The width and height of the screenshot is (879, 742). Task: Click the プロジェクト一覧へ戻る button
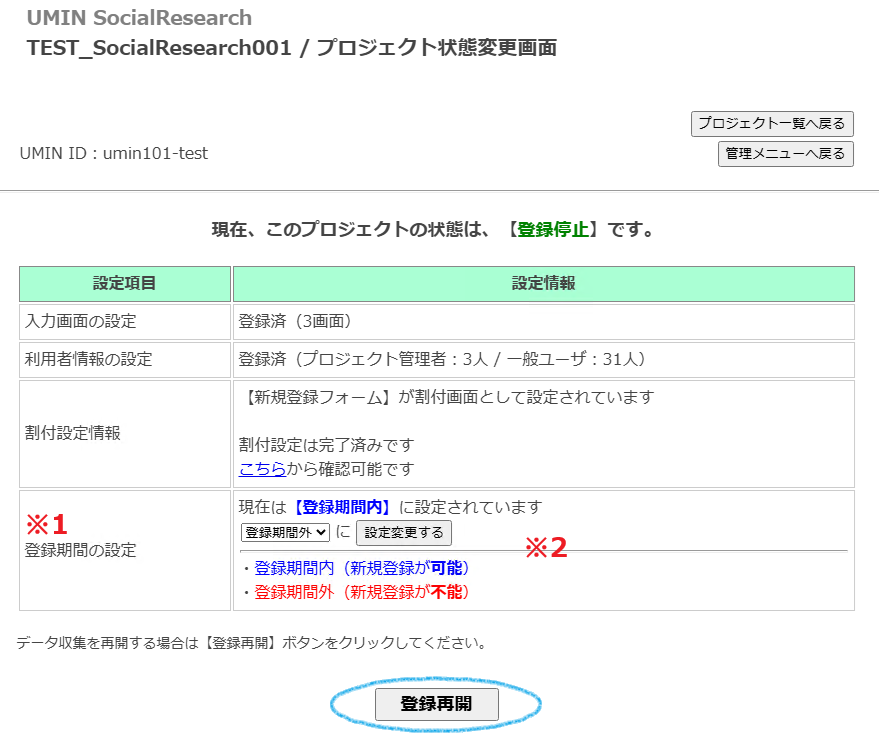pyautogui.click(x=771, y=124)
